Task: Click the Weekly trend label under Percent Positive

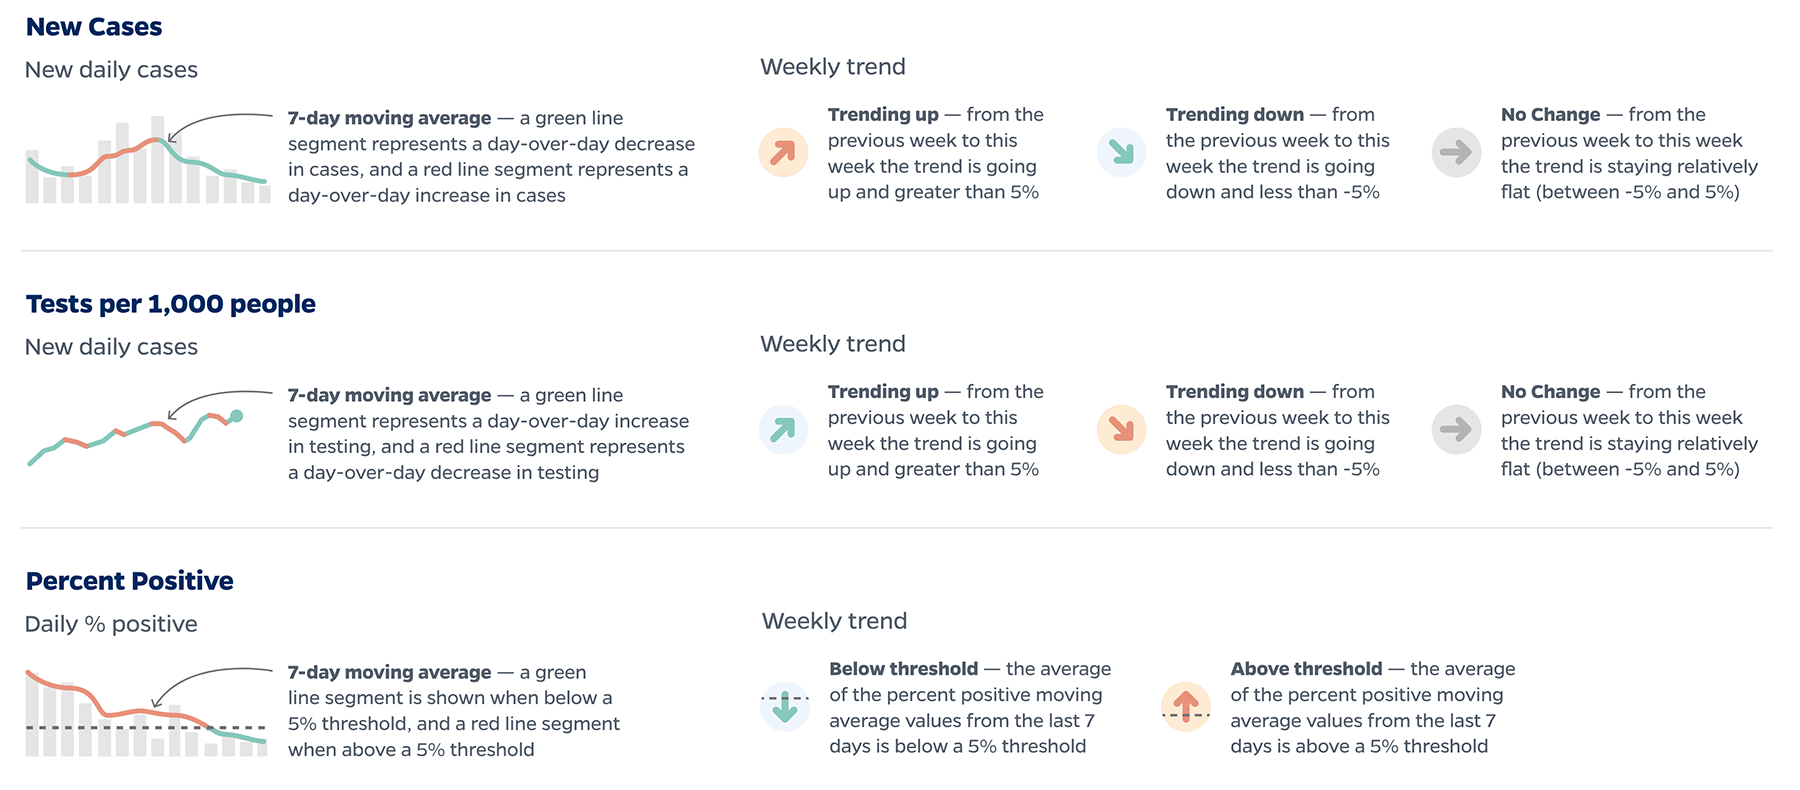Action: [834, 621]
